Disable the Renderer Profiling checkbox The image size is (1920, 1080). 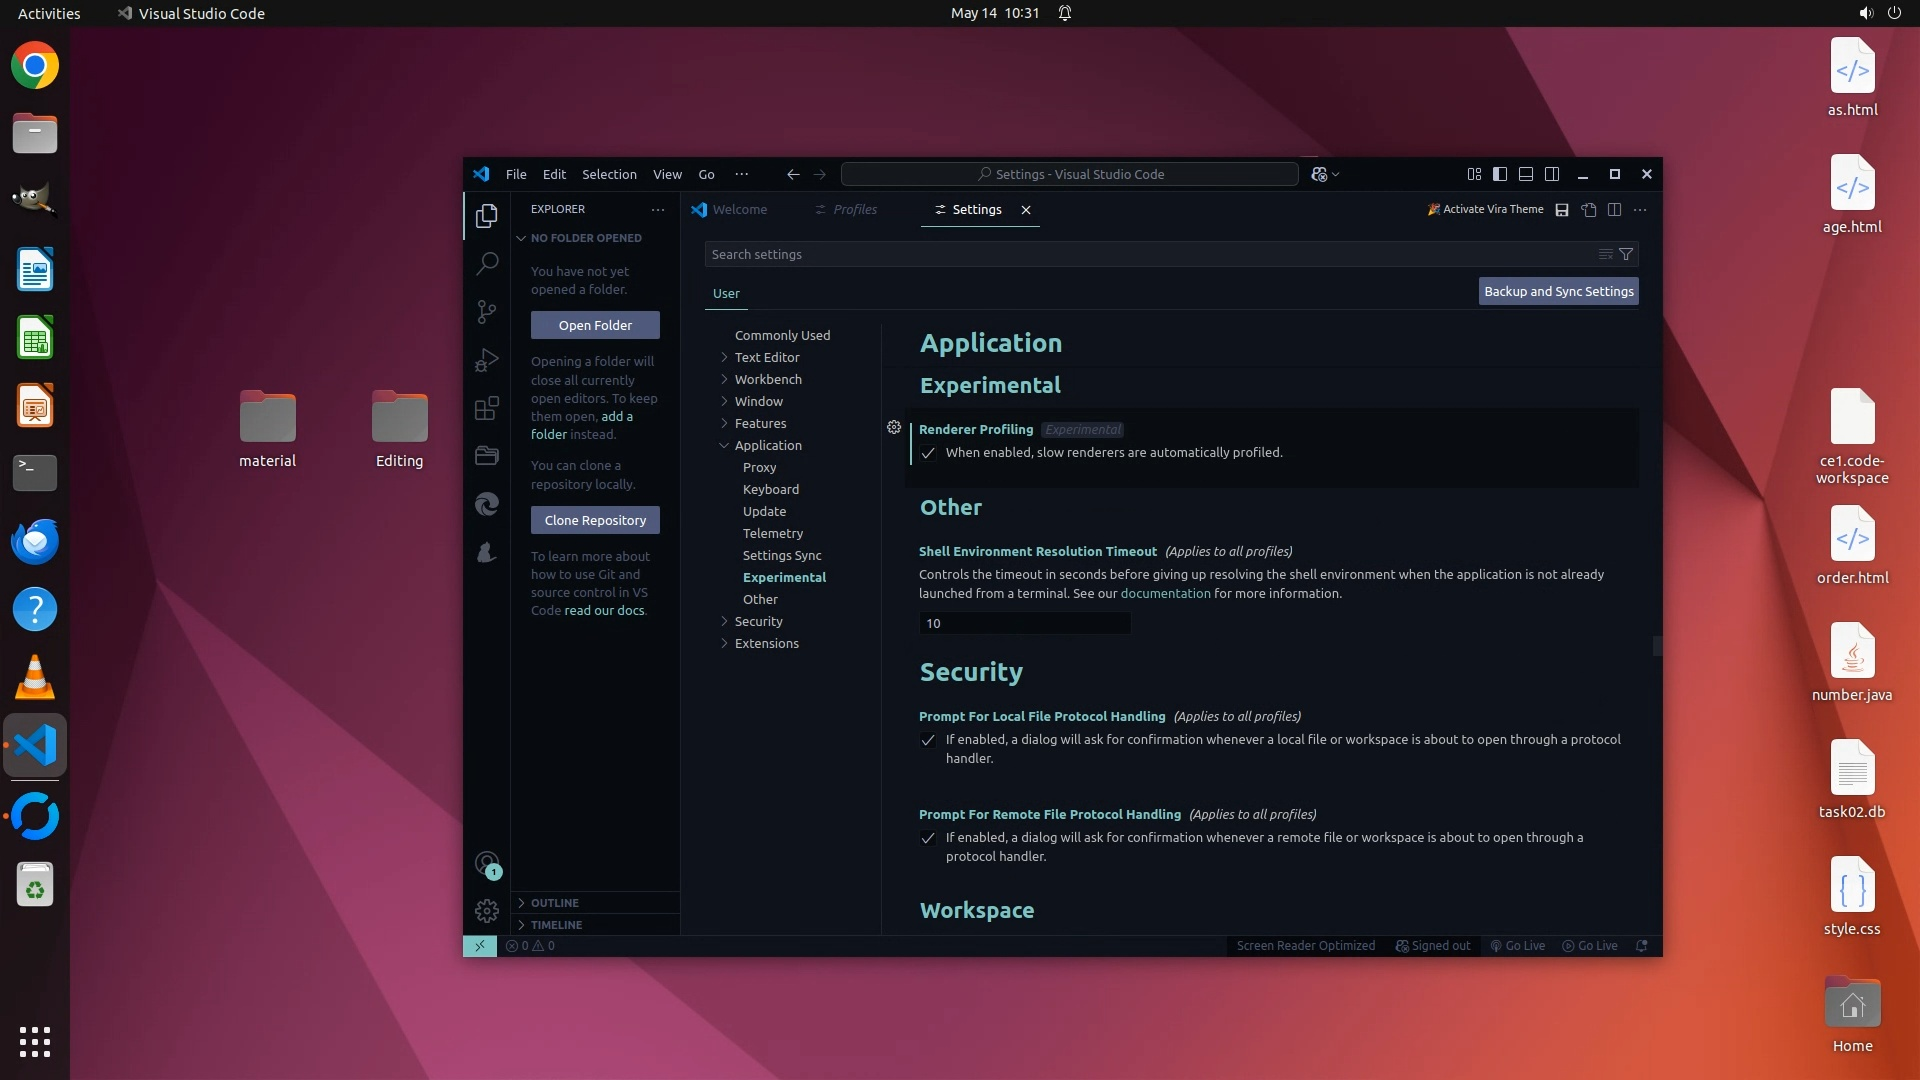point(928,453)
